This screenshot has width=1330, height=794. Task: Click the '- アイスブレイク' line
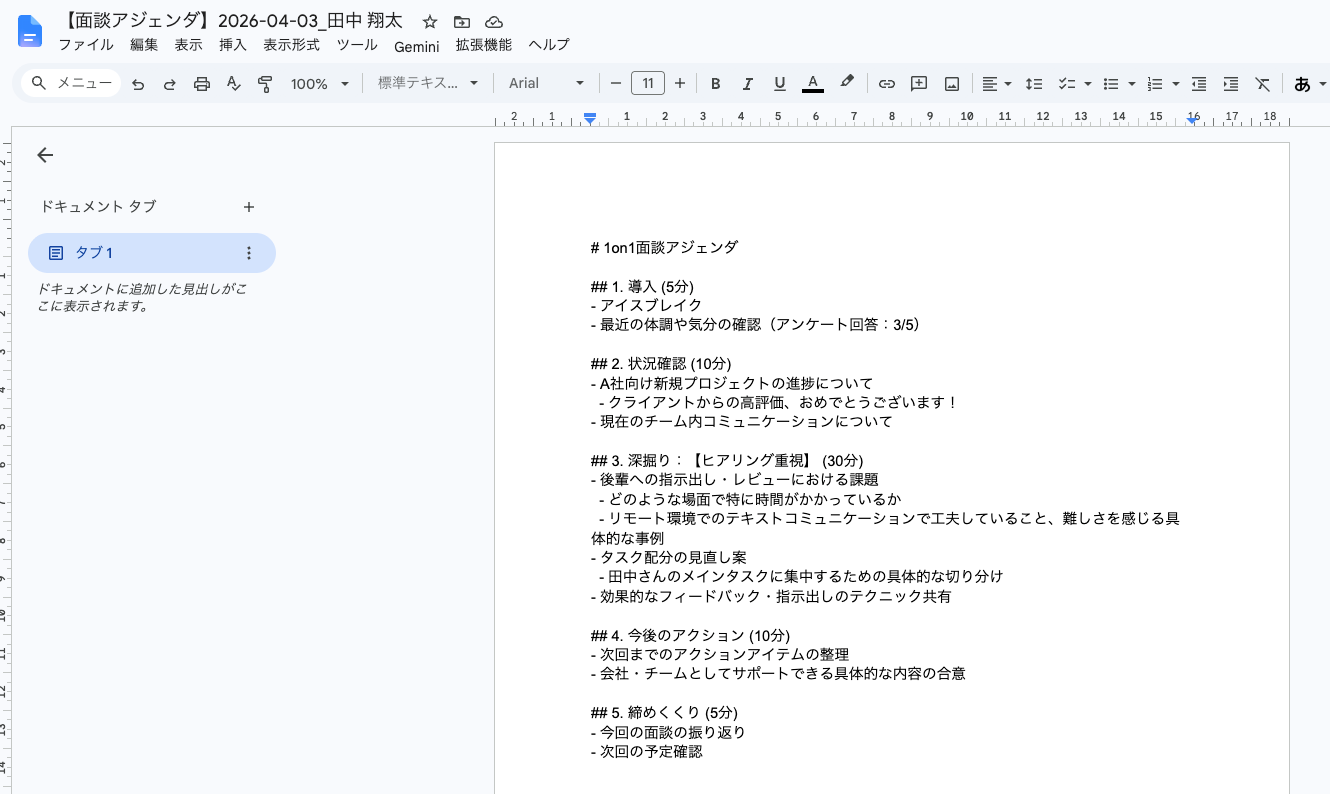[646, 305]
